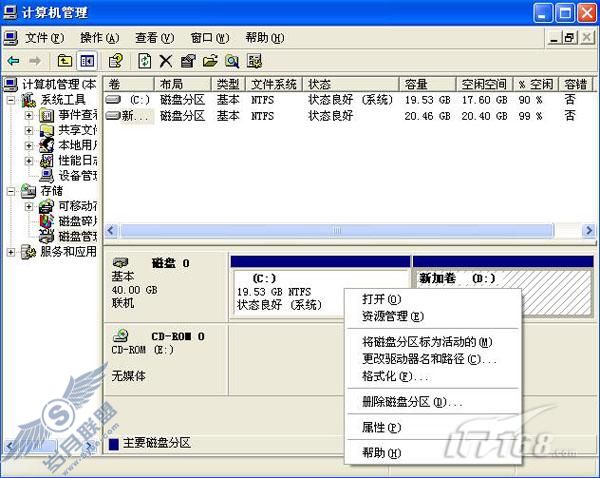Select the 共享文件 tree node

click(69, 131)
